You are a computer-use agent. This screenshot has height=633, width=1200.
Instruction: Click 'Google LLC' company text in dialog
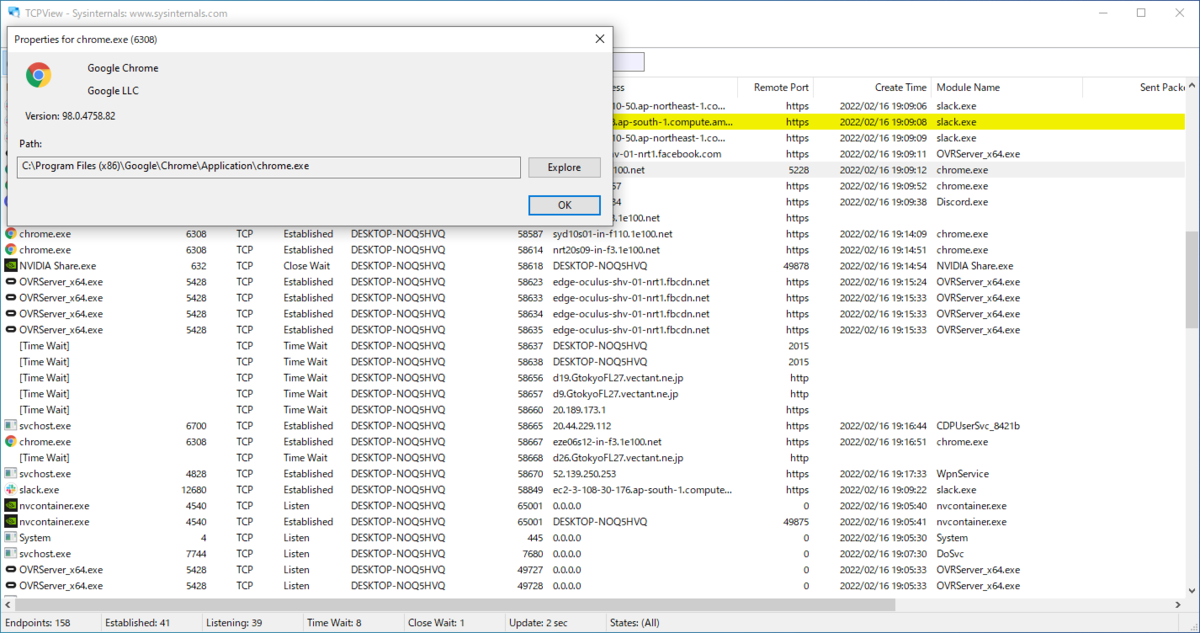click(113, 91)
